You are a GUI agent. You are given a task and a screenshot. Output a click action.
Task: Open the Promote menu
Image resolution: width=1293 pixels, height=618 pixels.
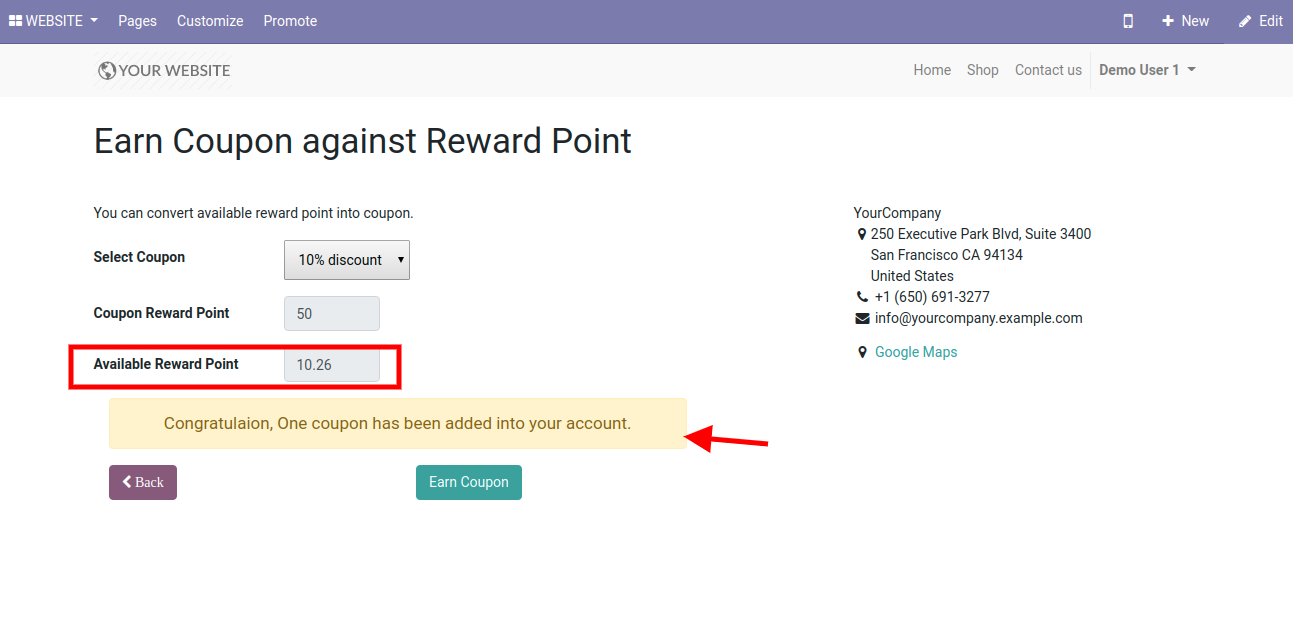tap(290, 21)
